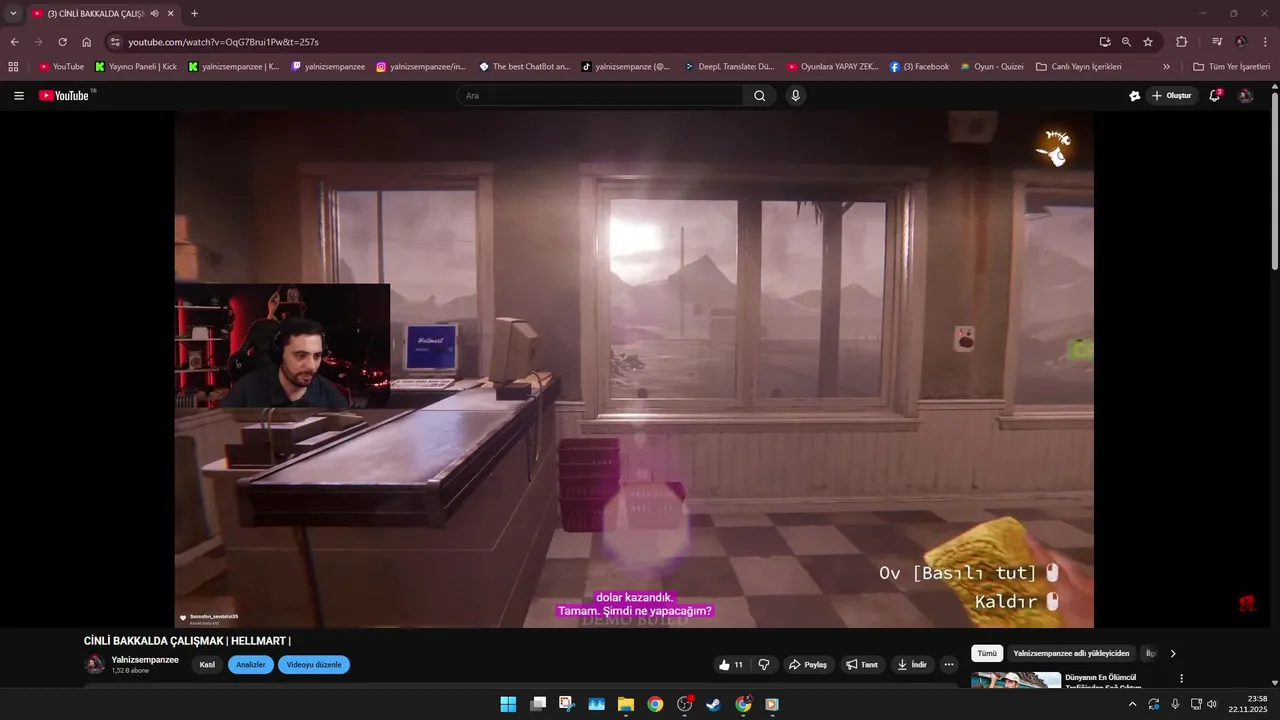Click the YouTube search magnifier button
This screenshot has width=1280, height=720.
(x=759, y=96)
